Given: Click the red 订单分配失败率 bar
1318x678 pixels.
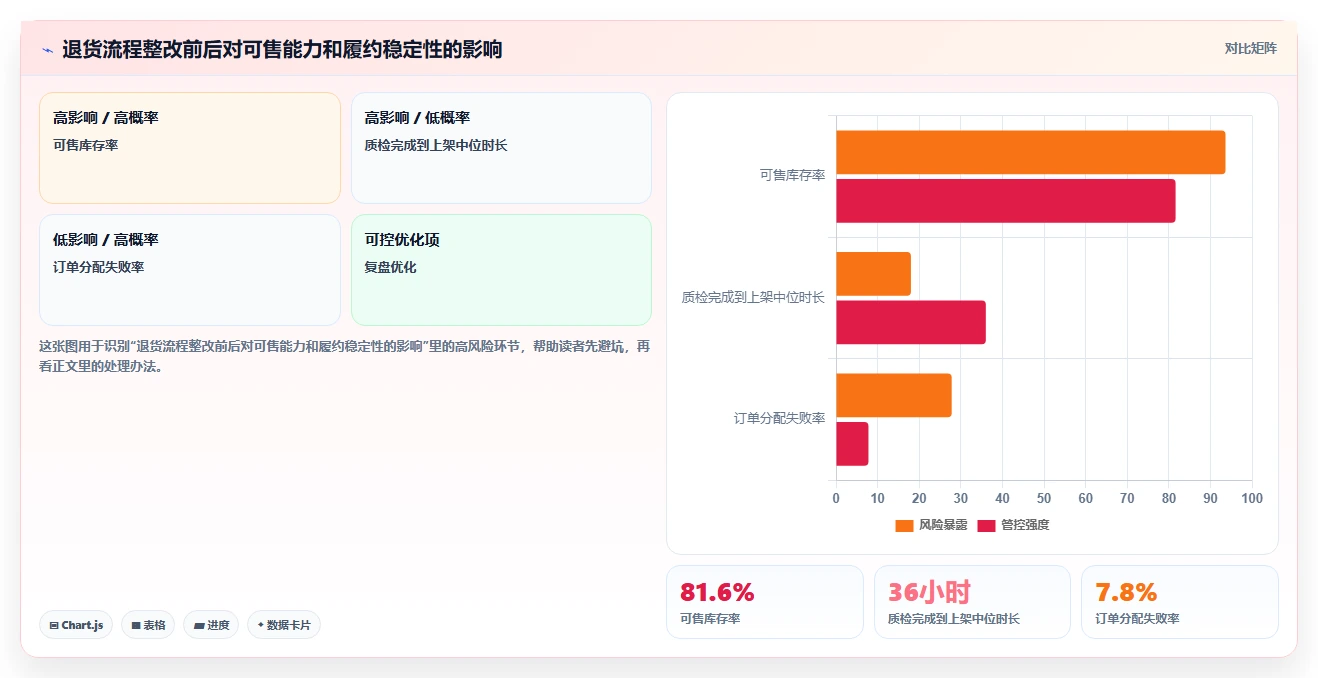Looking at the screenshot, I should [852, 443].
